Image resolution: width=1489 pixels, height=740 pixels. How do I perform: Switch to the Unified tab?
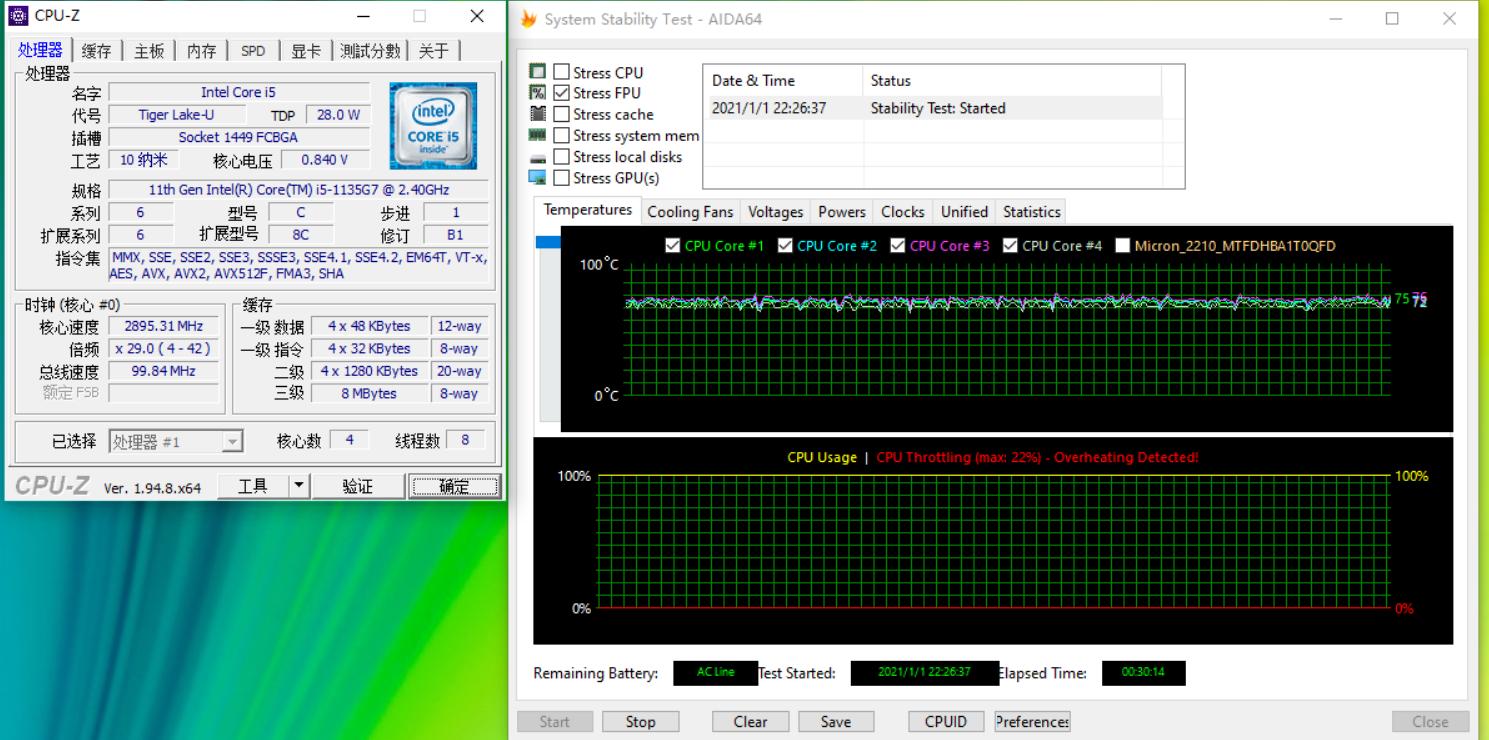[x=965, y=212]
